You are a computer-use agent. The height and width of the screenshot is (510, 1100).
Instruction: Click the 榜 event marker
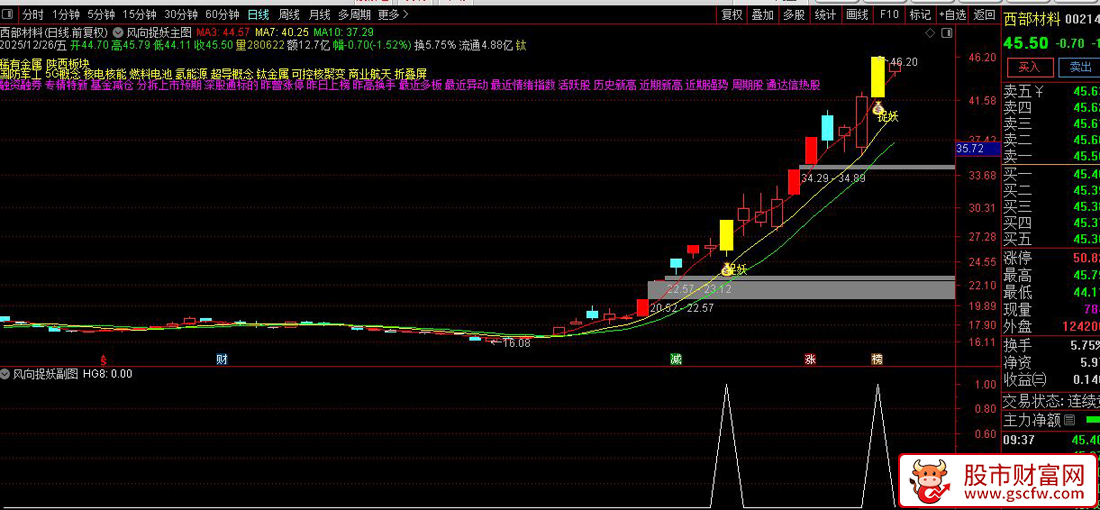coord(877,360)
